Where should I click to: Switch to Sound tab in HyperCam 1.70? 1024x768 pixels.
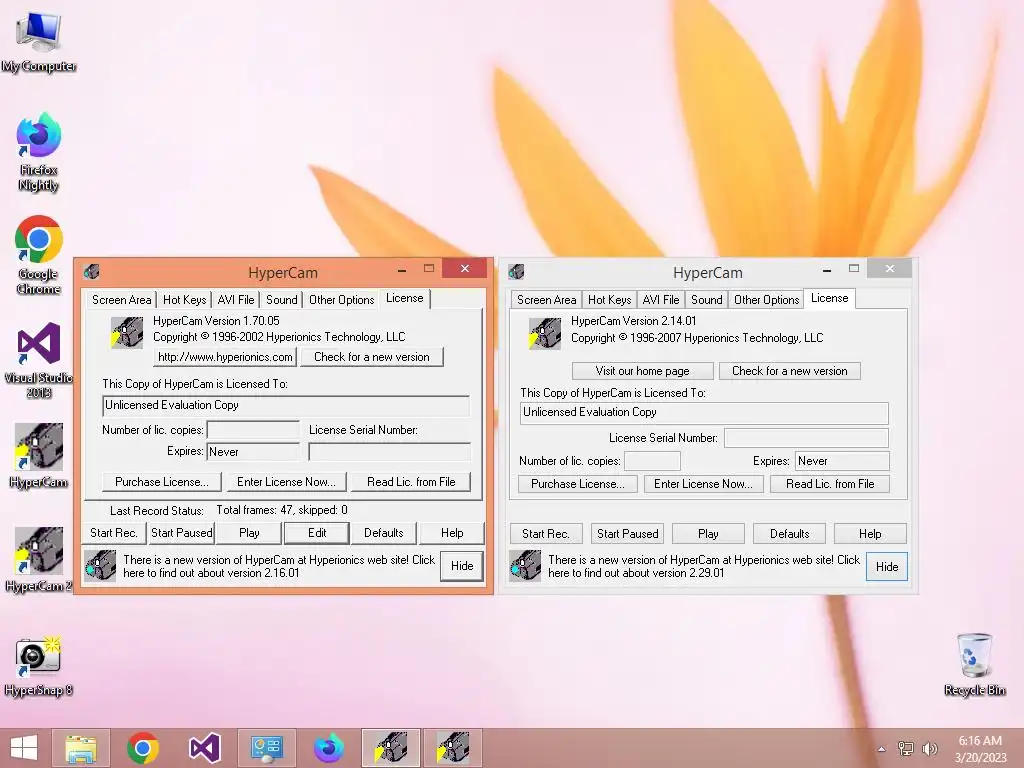281,300
